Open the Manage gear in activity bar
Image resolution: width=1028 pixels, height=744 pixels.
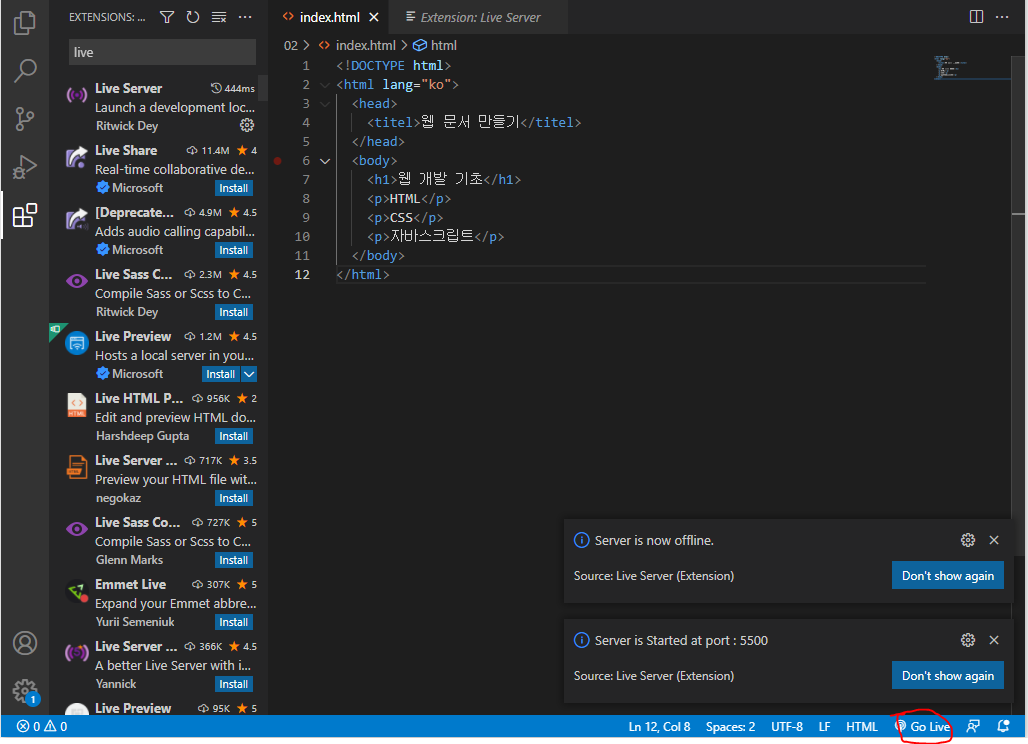[x=25, y=691]
